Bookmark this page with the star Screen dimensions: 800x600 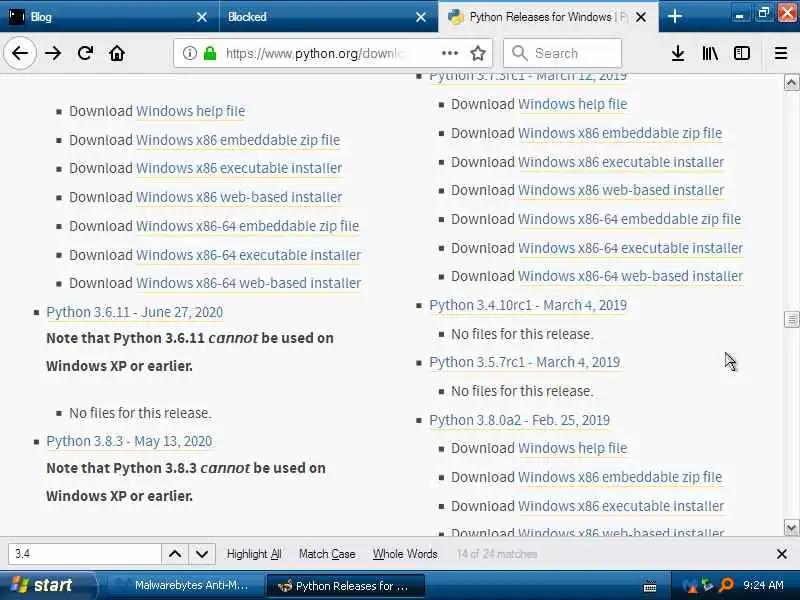[478, 53]
